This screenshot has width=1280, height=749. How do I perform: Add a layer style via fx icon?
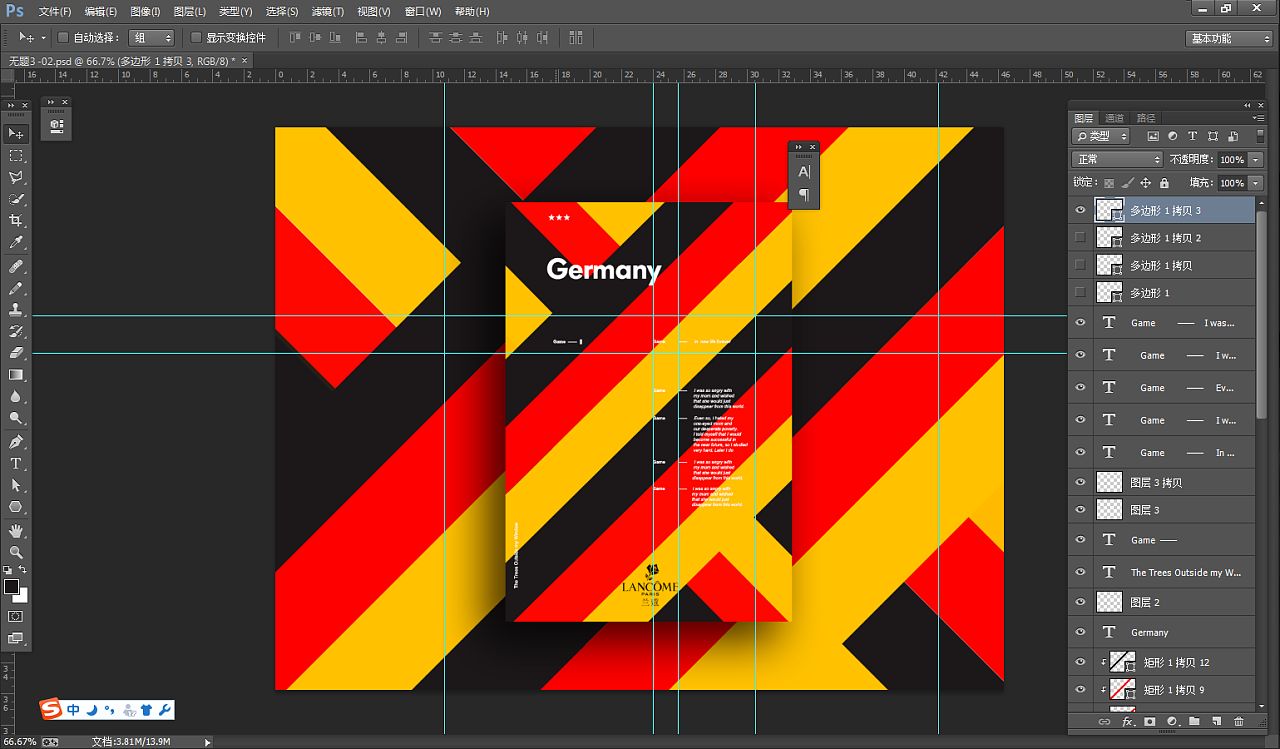pyautogui.click(x=1127, y=721)
